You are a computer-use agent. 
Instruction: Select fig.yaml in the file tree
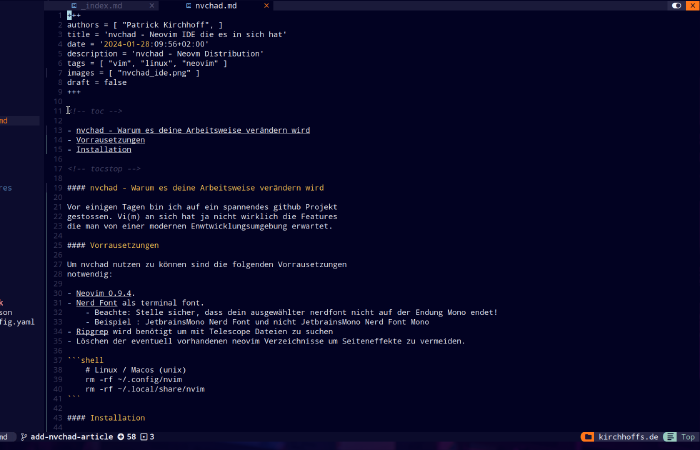click(x=17, y=322)
